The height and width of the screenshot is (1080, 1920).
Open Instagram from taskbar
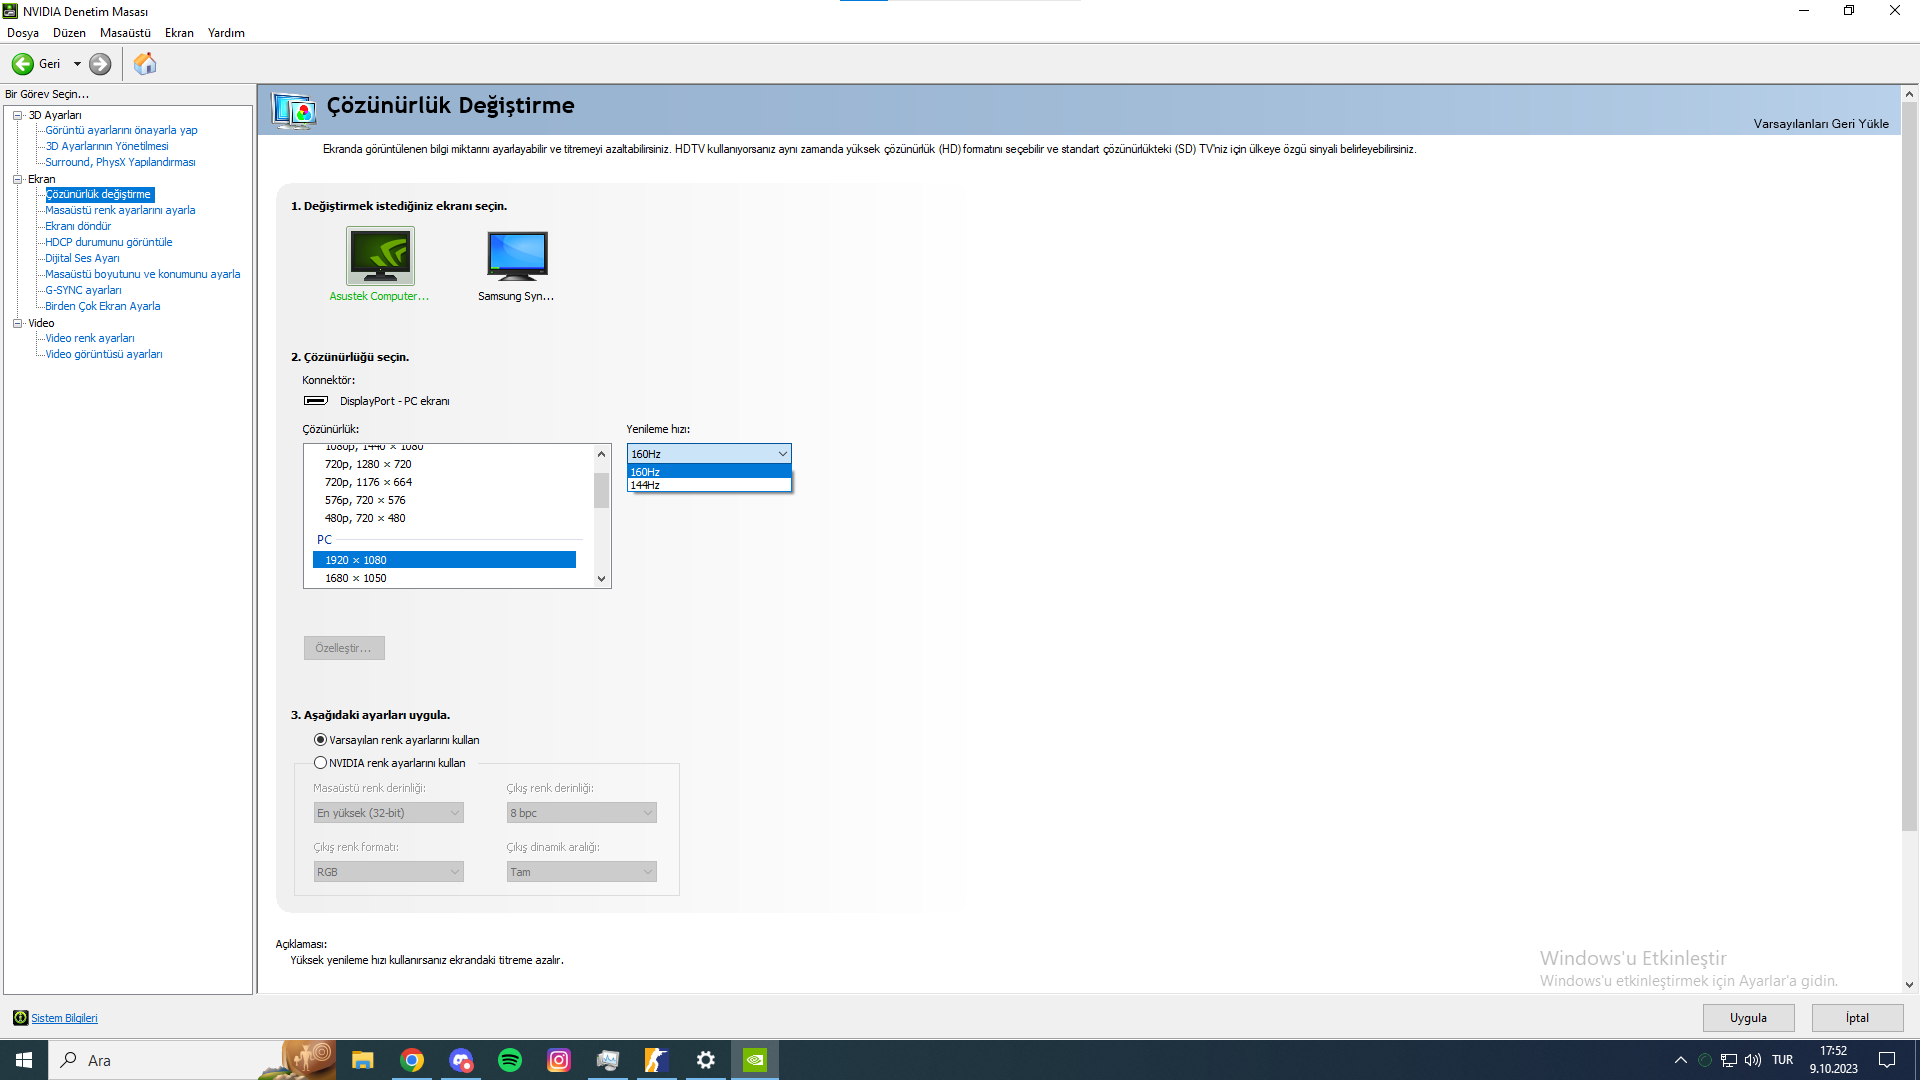point(559,1060)
